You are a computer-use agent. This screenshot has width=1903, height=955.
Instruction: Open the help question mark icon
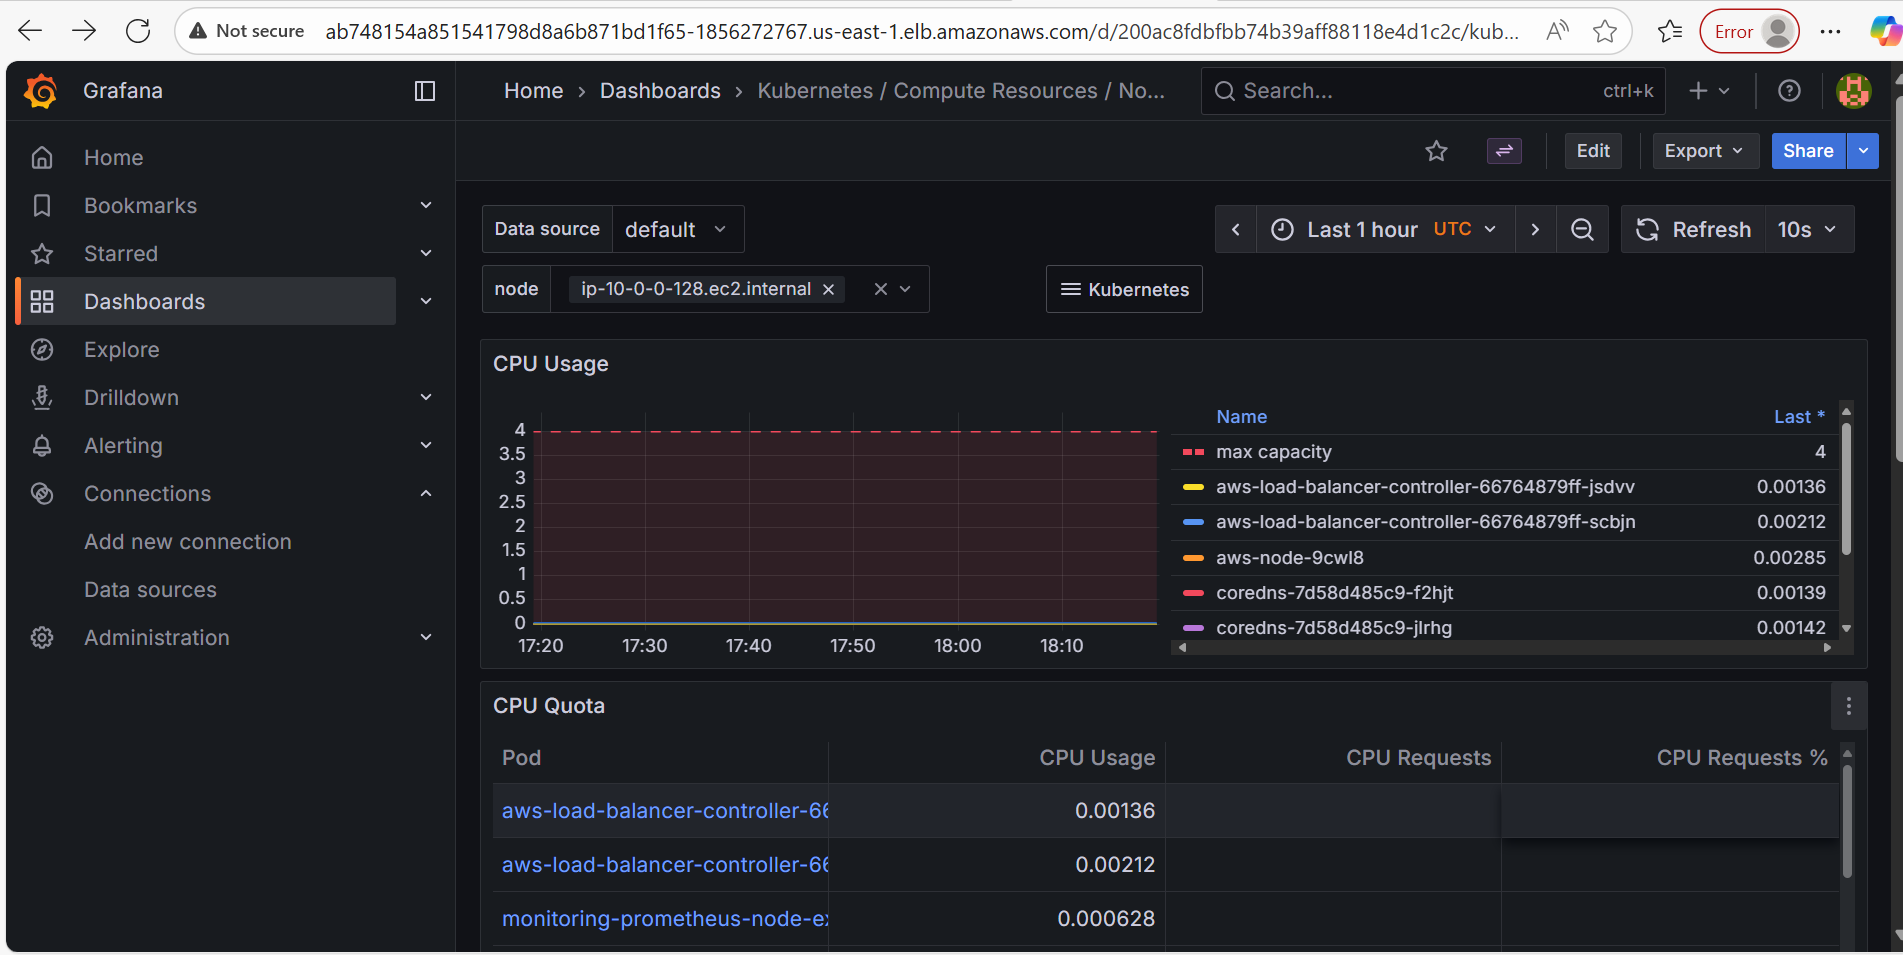1789,91
